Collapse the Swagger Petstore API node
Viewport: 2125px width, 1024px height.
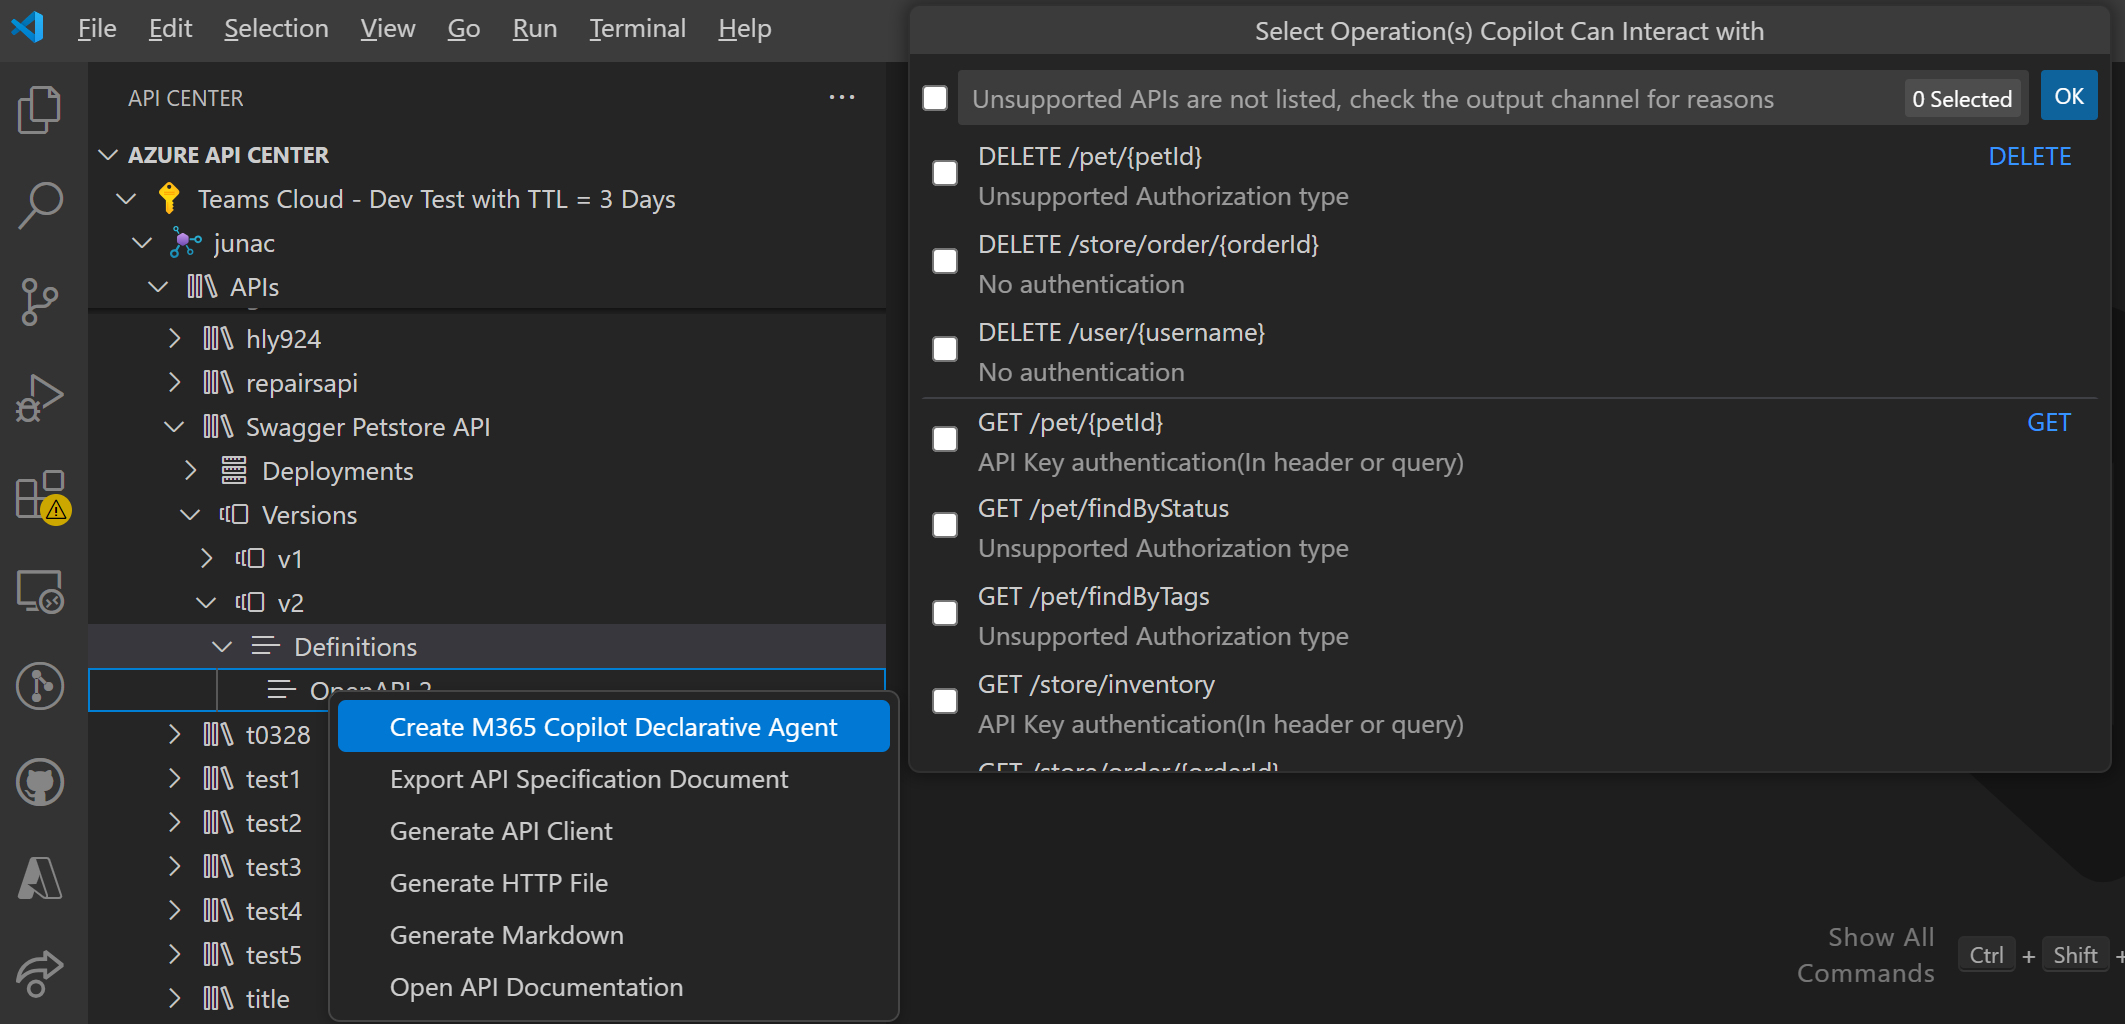click(174, 427)
